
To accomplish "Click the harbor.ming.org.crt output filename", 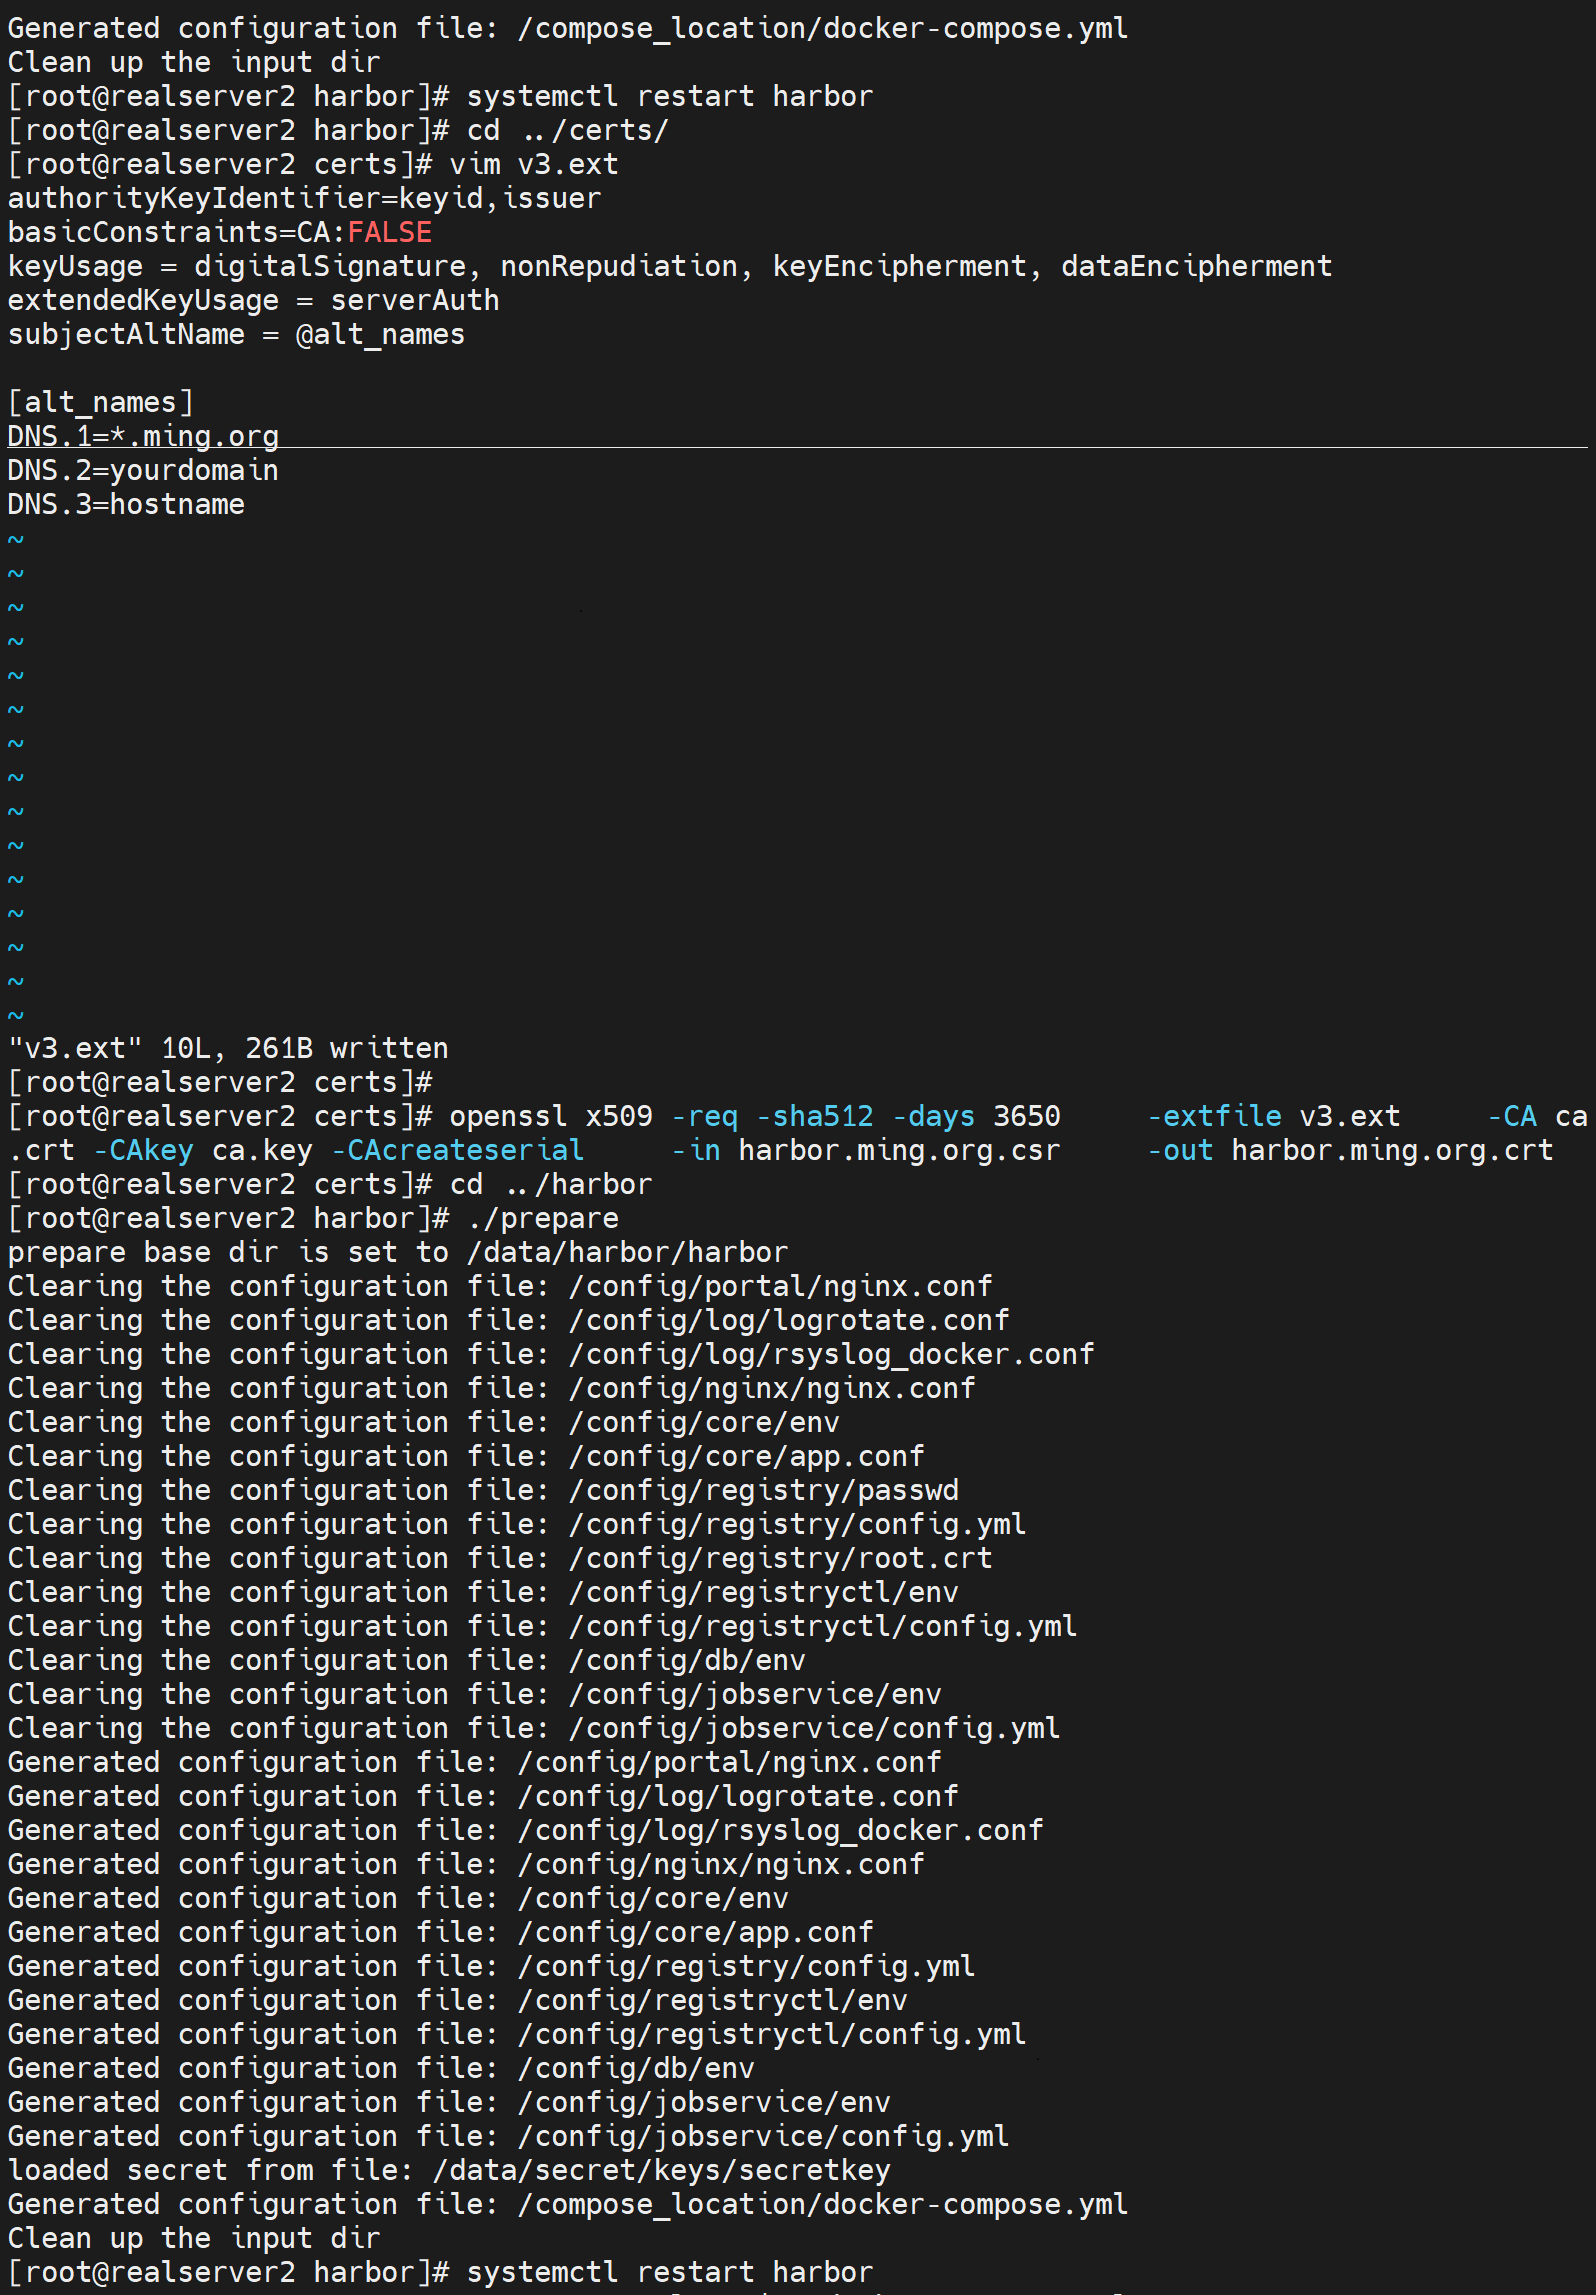I will coord(1391,1150).
